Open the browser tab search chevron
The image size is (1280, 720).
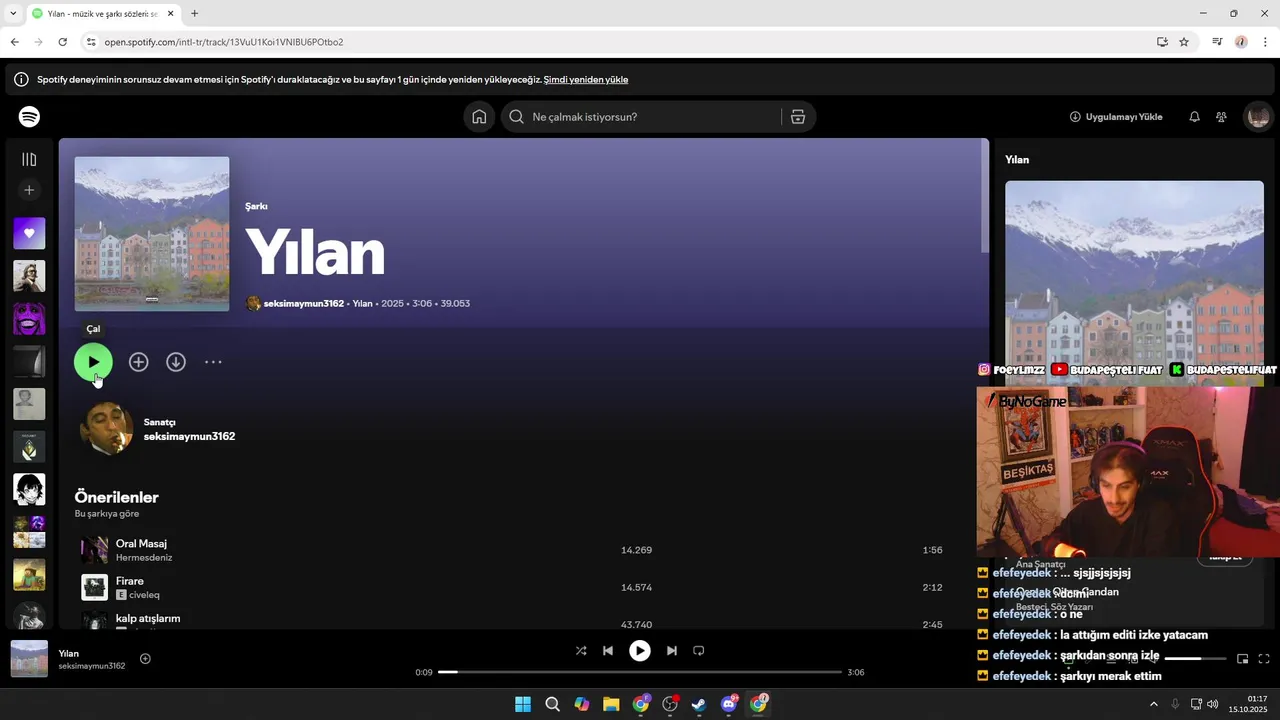pyautogui.click(x=13, y=13)
